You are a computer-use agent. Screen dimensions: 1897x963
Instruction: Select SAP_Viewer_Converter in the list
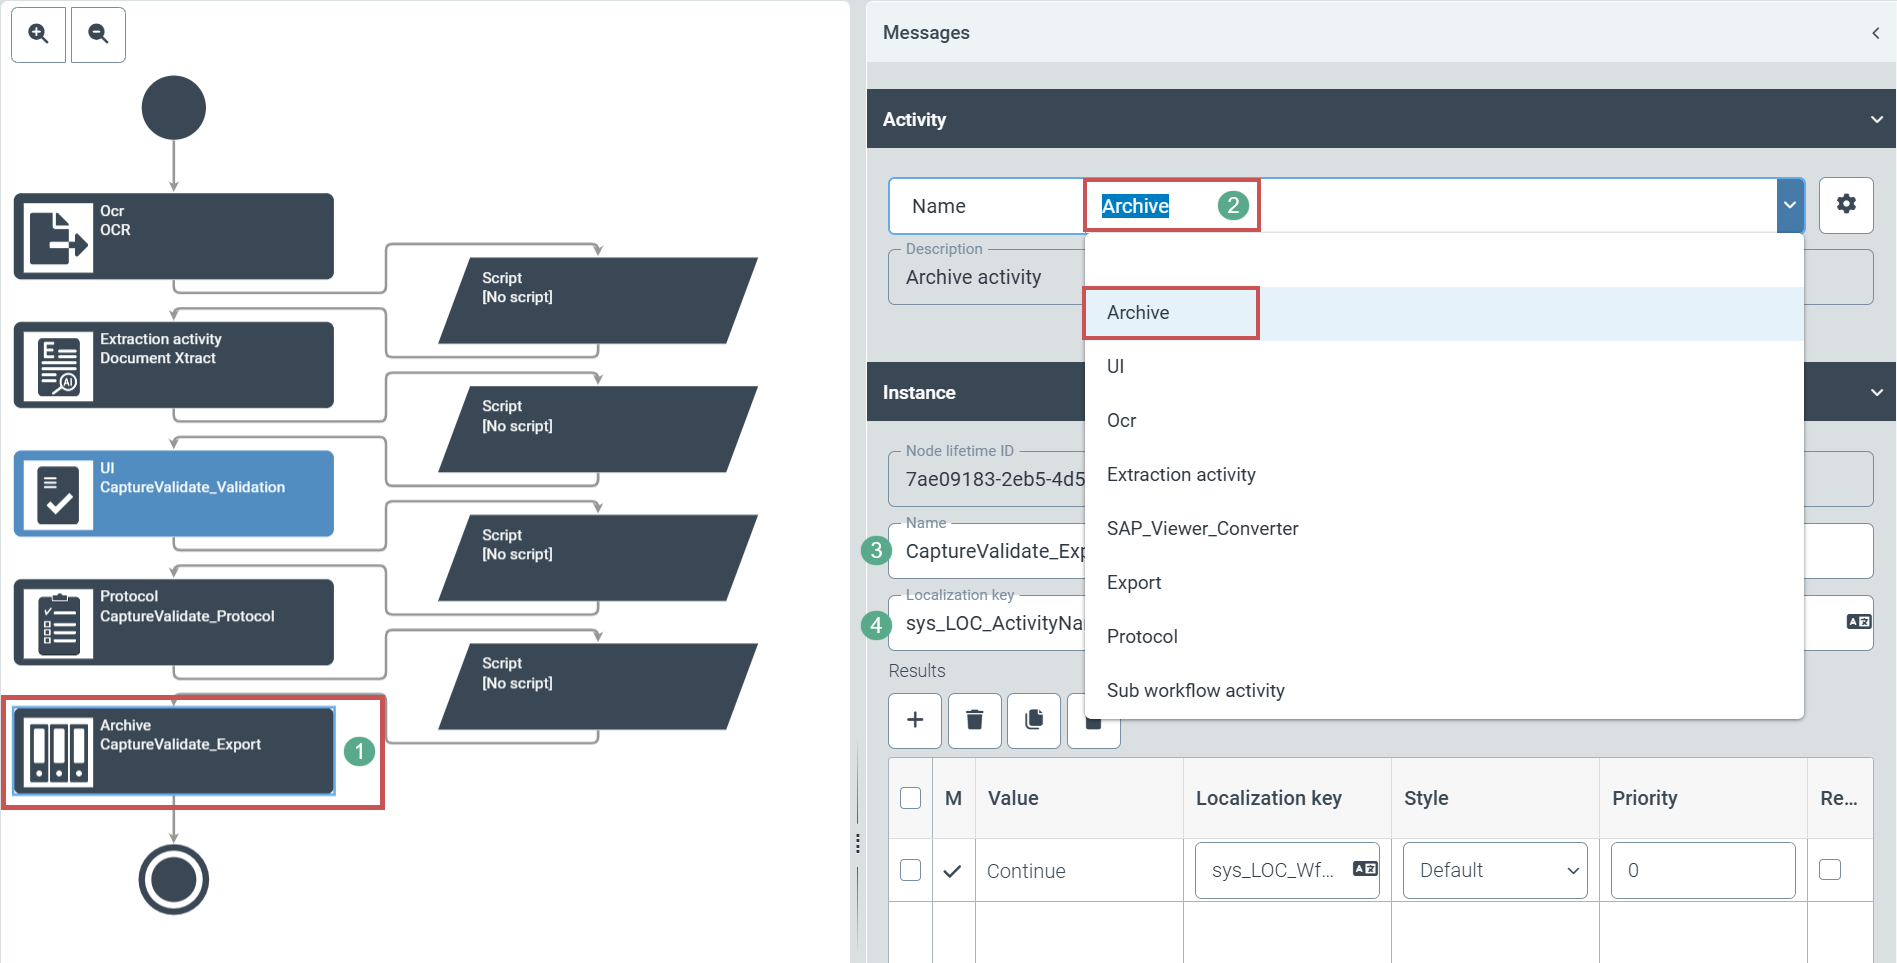click(1202, 529)
